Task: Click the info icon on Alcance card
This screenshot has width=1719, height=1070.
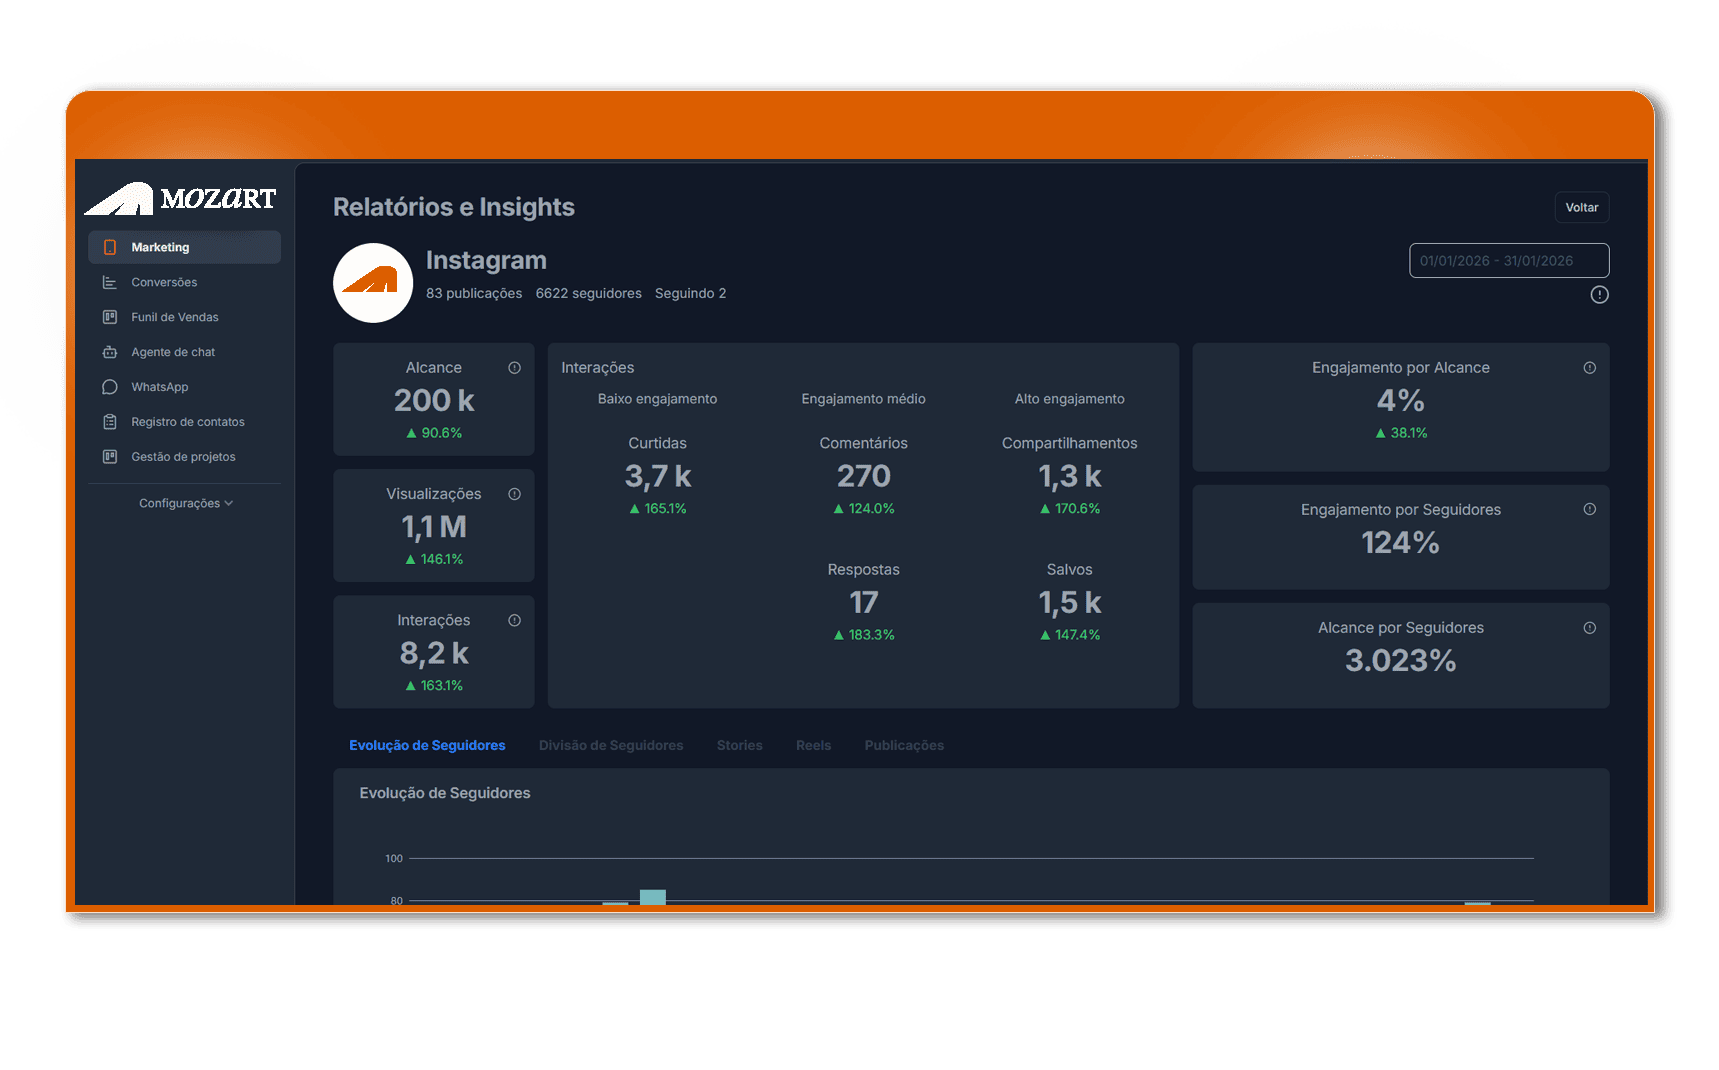Action: [x=514, y=368]
